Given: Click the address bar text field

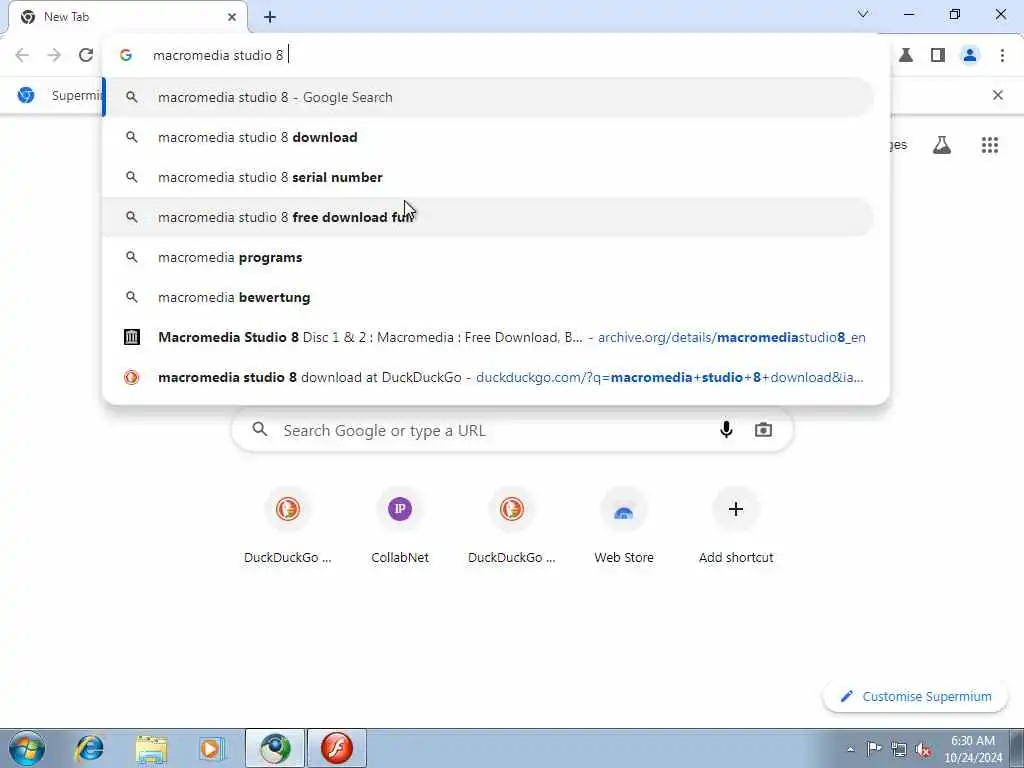Looking at the screenshot, I should pos(496,55).
